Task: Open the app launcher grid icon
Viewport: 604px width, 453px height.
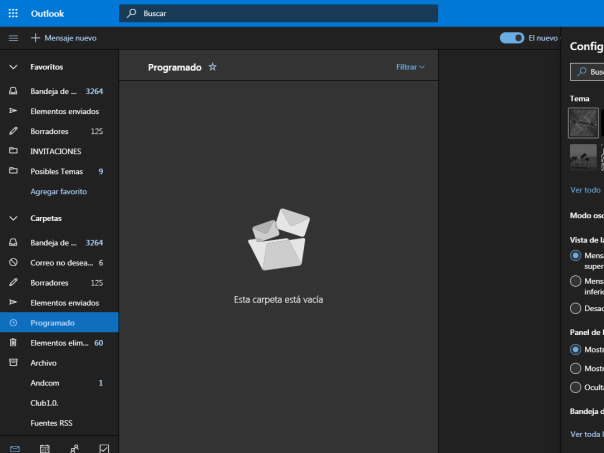Action: click(13, 13)
